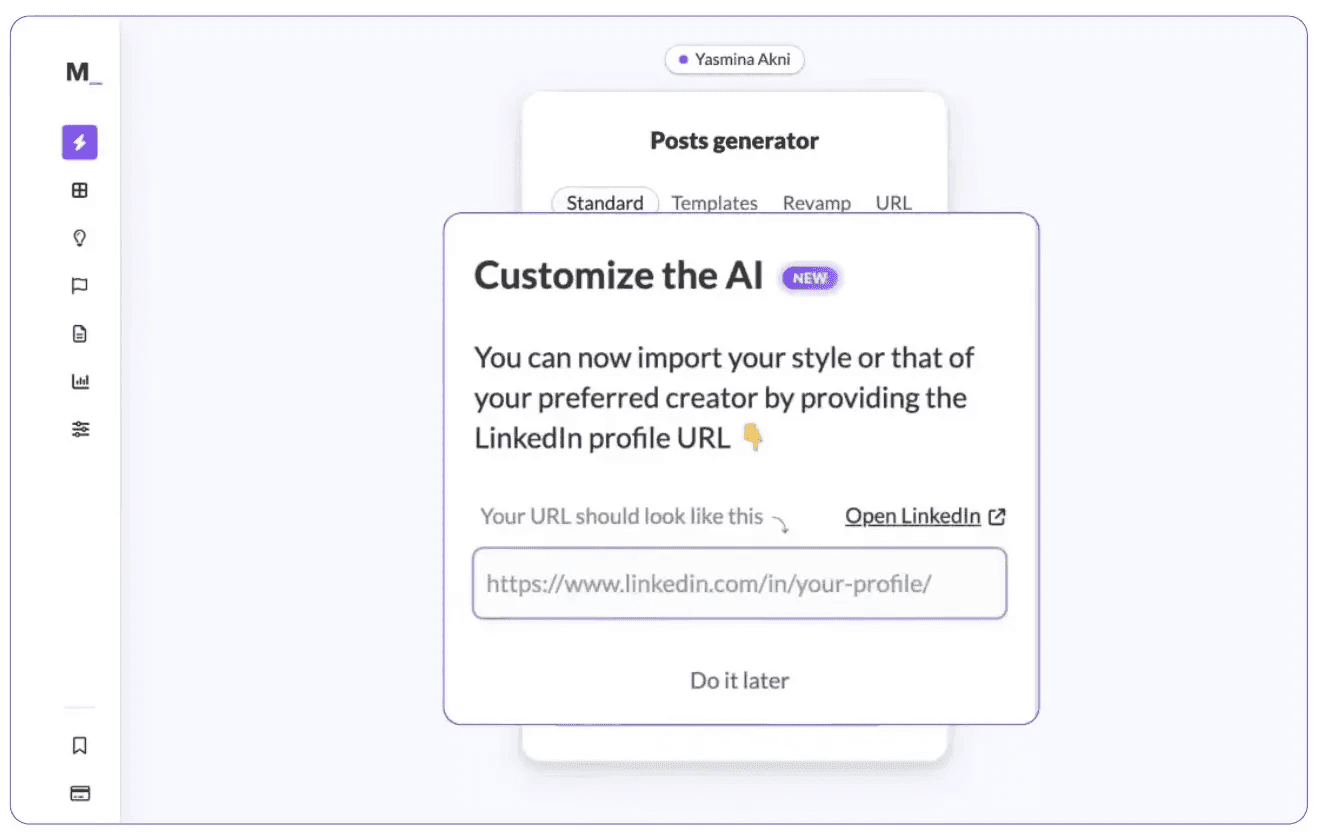The height and width of the screenshot is (839, 1322).
Task: Click the Open LinkedIn link
Action: coord(913,516)
